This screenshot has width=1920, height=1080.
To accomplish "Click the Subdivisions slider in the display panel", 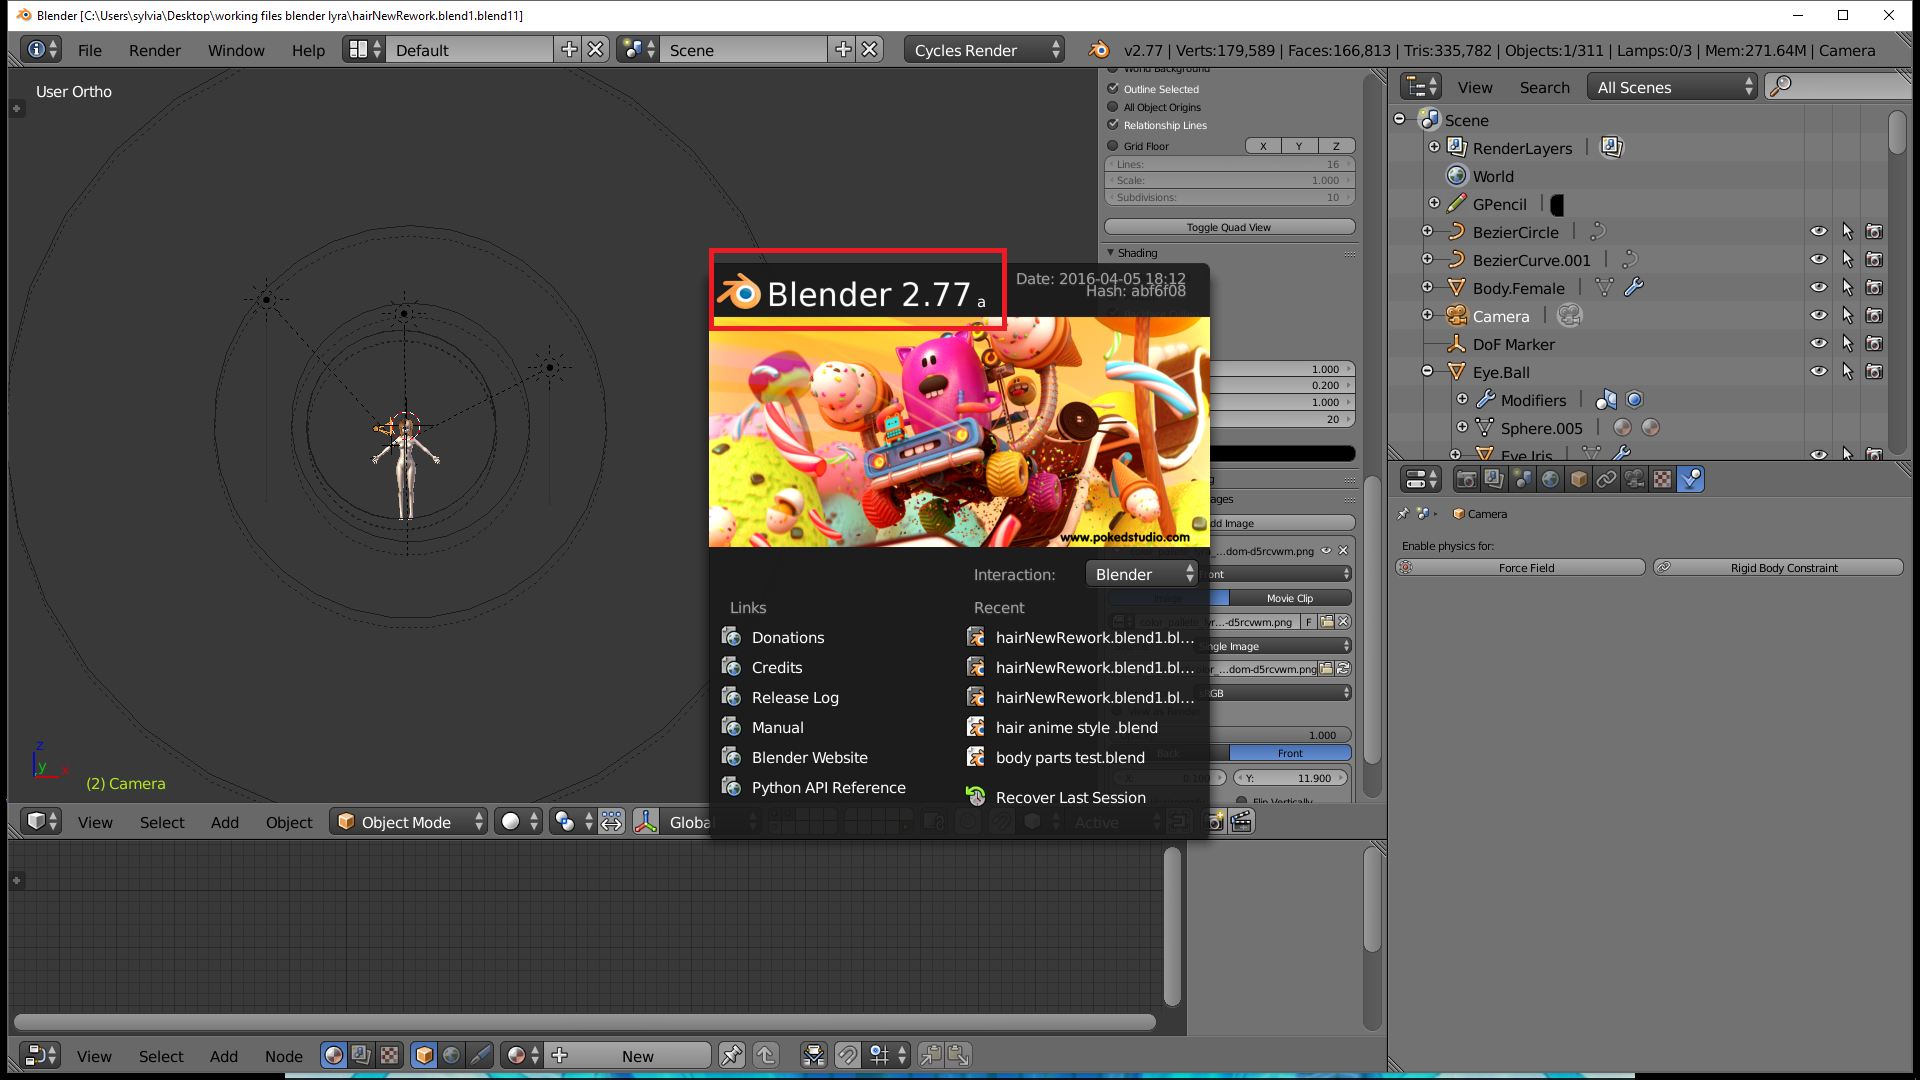I will click(x=1230, y=197).
